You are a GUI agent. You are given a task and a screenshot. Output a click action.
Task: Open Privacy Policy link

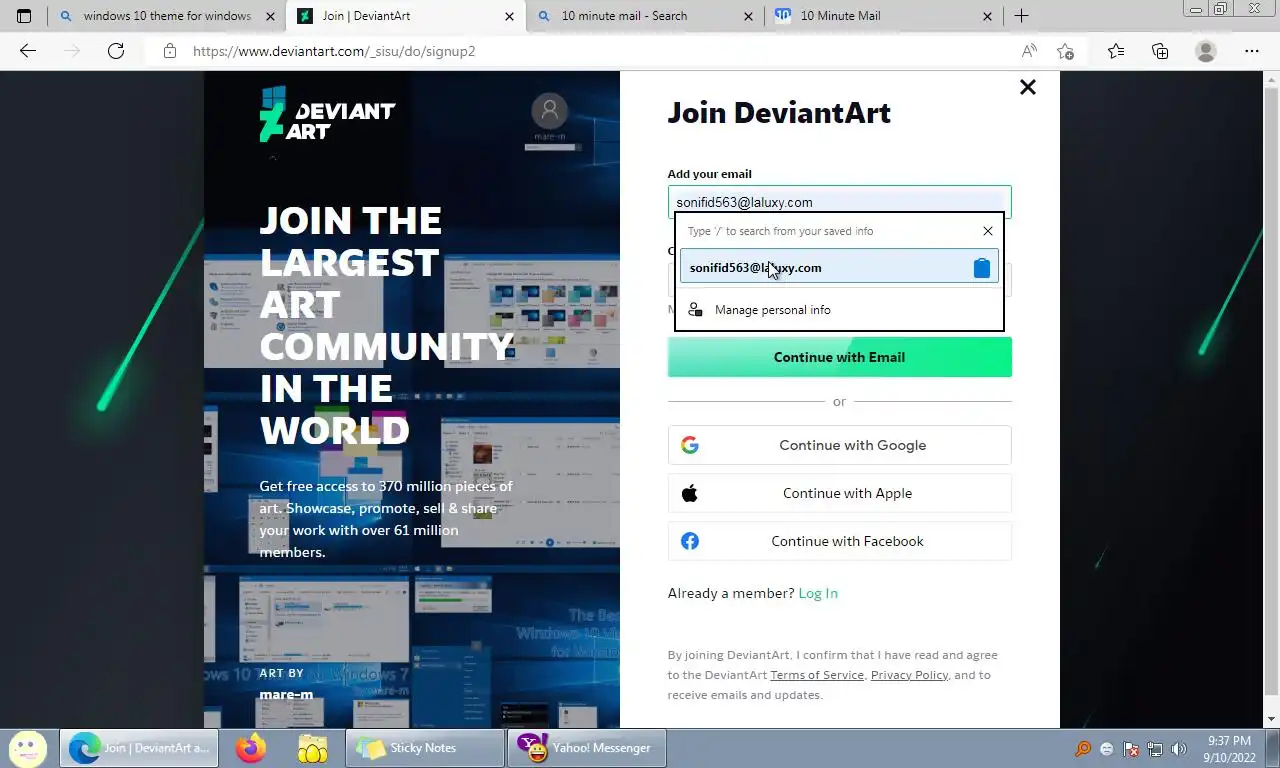909,675
